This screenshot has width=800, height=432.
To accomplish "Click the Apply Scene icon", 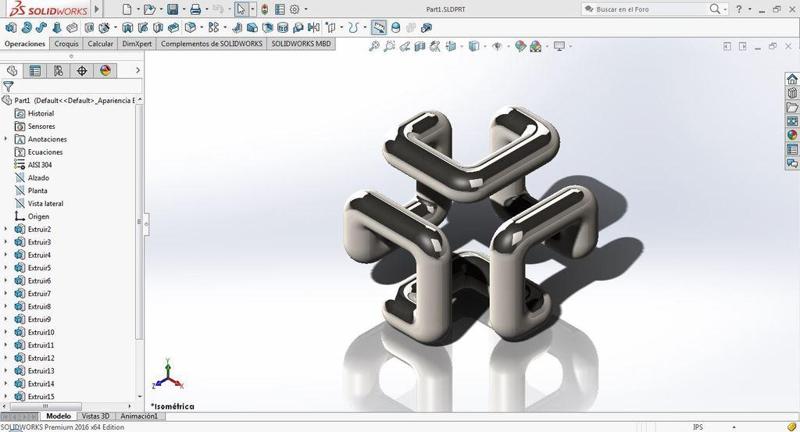I will [x=536, y=46].
